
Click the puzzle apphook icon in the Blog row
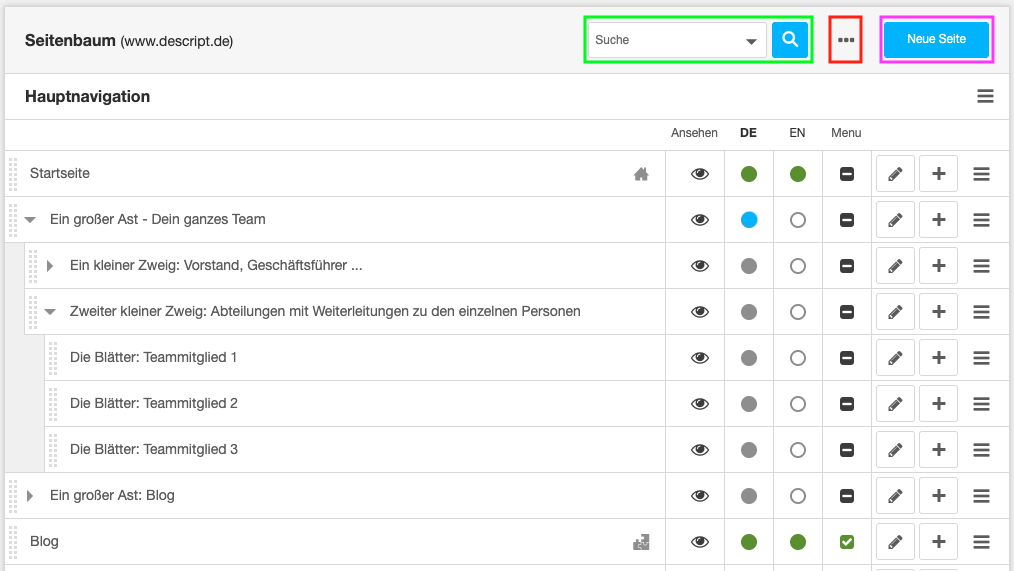(641, 542)
